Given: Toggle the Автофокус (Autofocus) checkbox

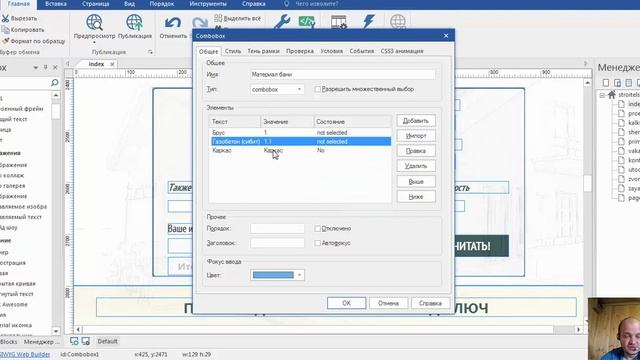Looking at the screenshot, I should coord(318,243).
